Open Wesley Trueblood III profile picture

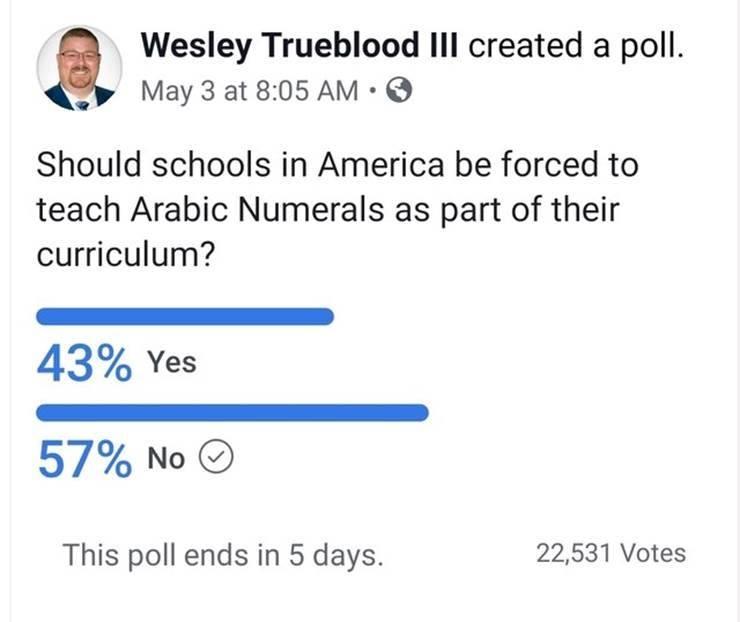79,68
